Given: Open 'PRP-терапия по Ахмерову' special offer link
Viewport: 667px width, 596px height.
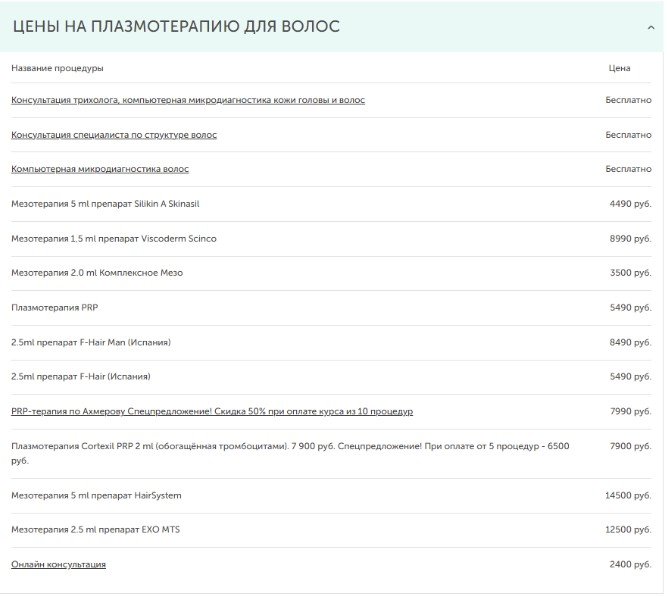Looking at the screenshot, I should [212, 411].
